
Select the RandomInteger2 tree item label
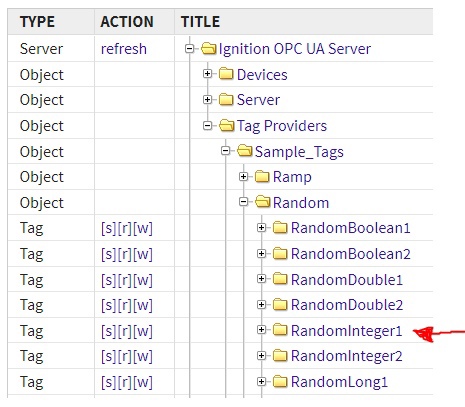click(x=347, y=356)
